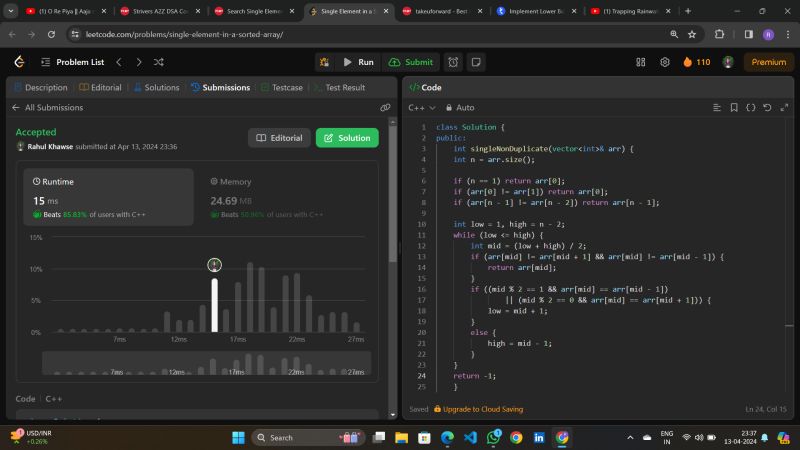Go to previous problem arrow
Viewport: 800px width, 450px height.
click(119, 62)
